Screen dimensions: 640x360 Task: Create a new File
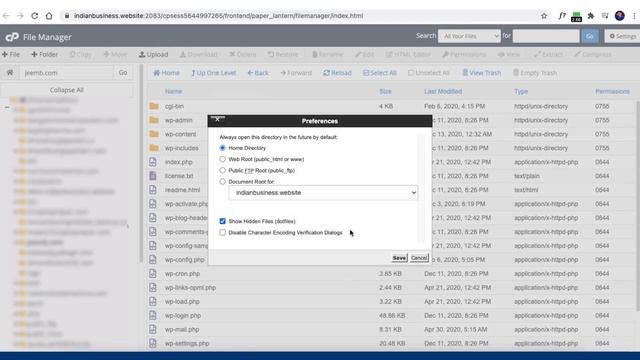[11, 54]
